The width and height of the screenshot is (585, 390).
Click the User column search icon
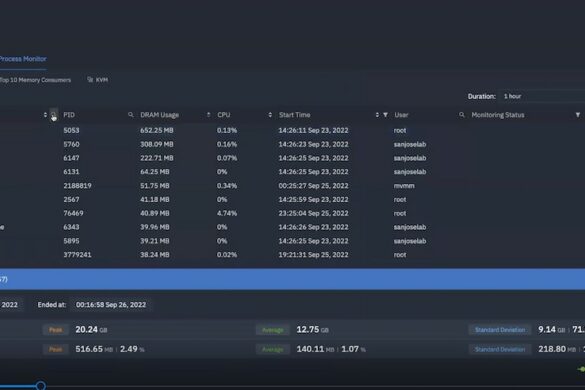(x=462, y=115)
